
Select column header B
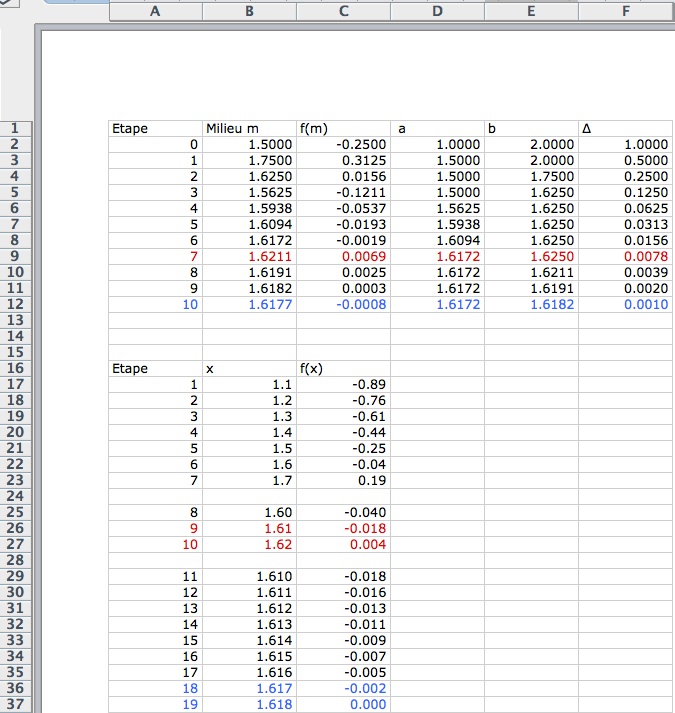(249, 12)
